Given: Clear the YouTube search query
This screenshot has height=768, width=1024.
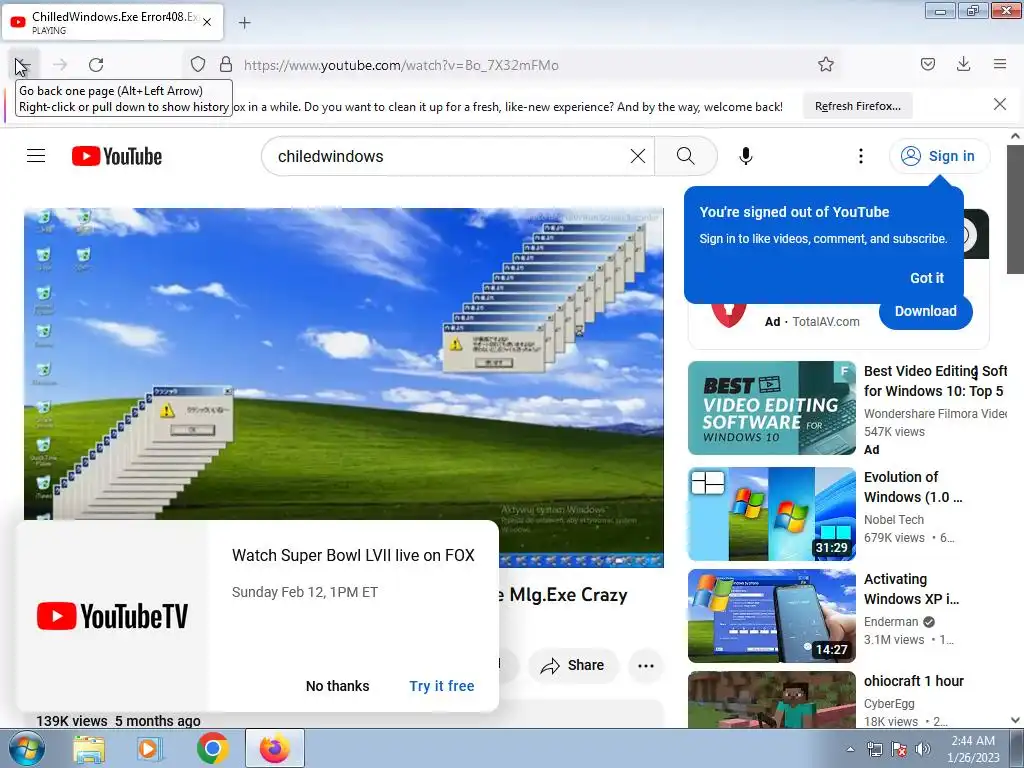Looking at the screenshot, I should coord(638,156).
